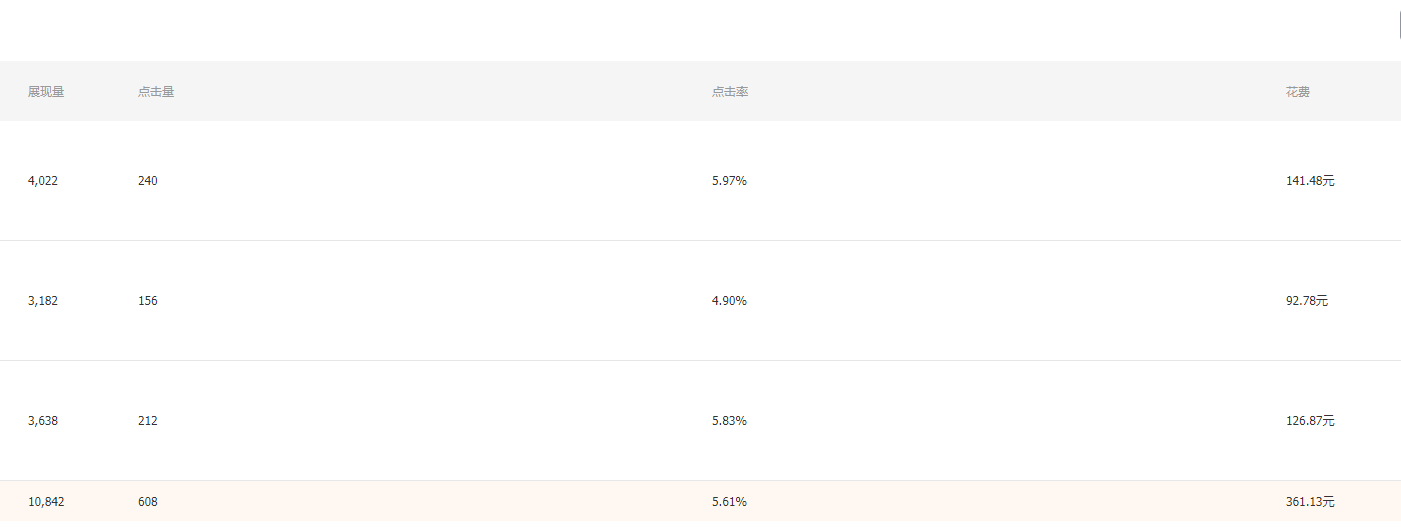Select the 5.97% click rate cell
This screenshot has width=1401, height=527.
point(729,181)
